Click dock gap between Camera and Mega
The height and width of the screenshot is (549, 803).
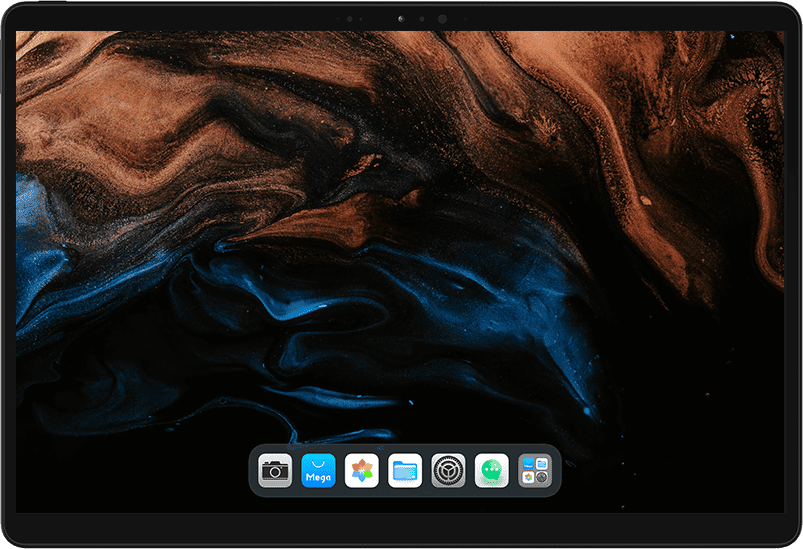[x=297, y=470]
